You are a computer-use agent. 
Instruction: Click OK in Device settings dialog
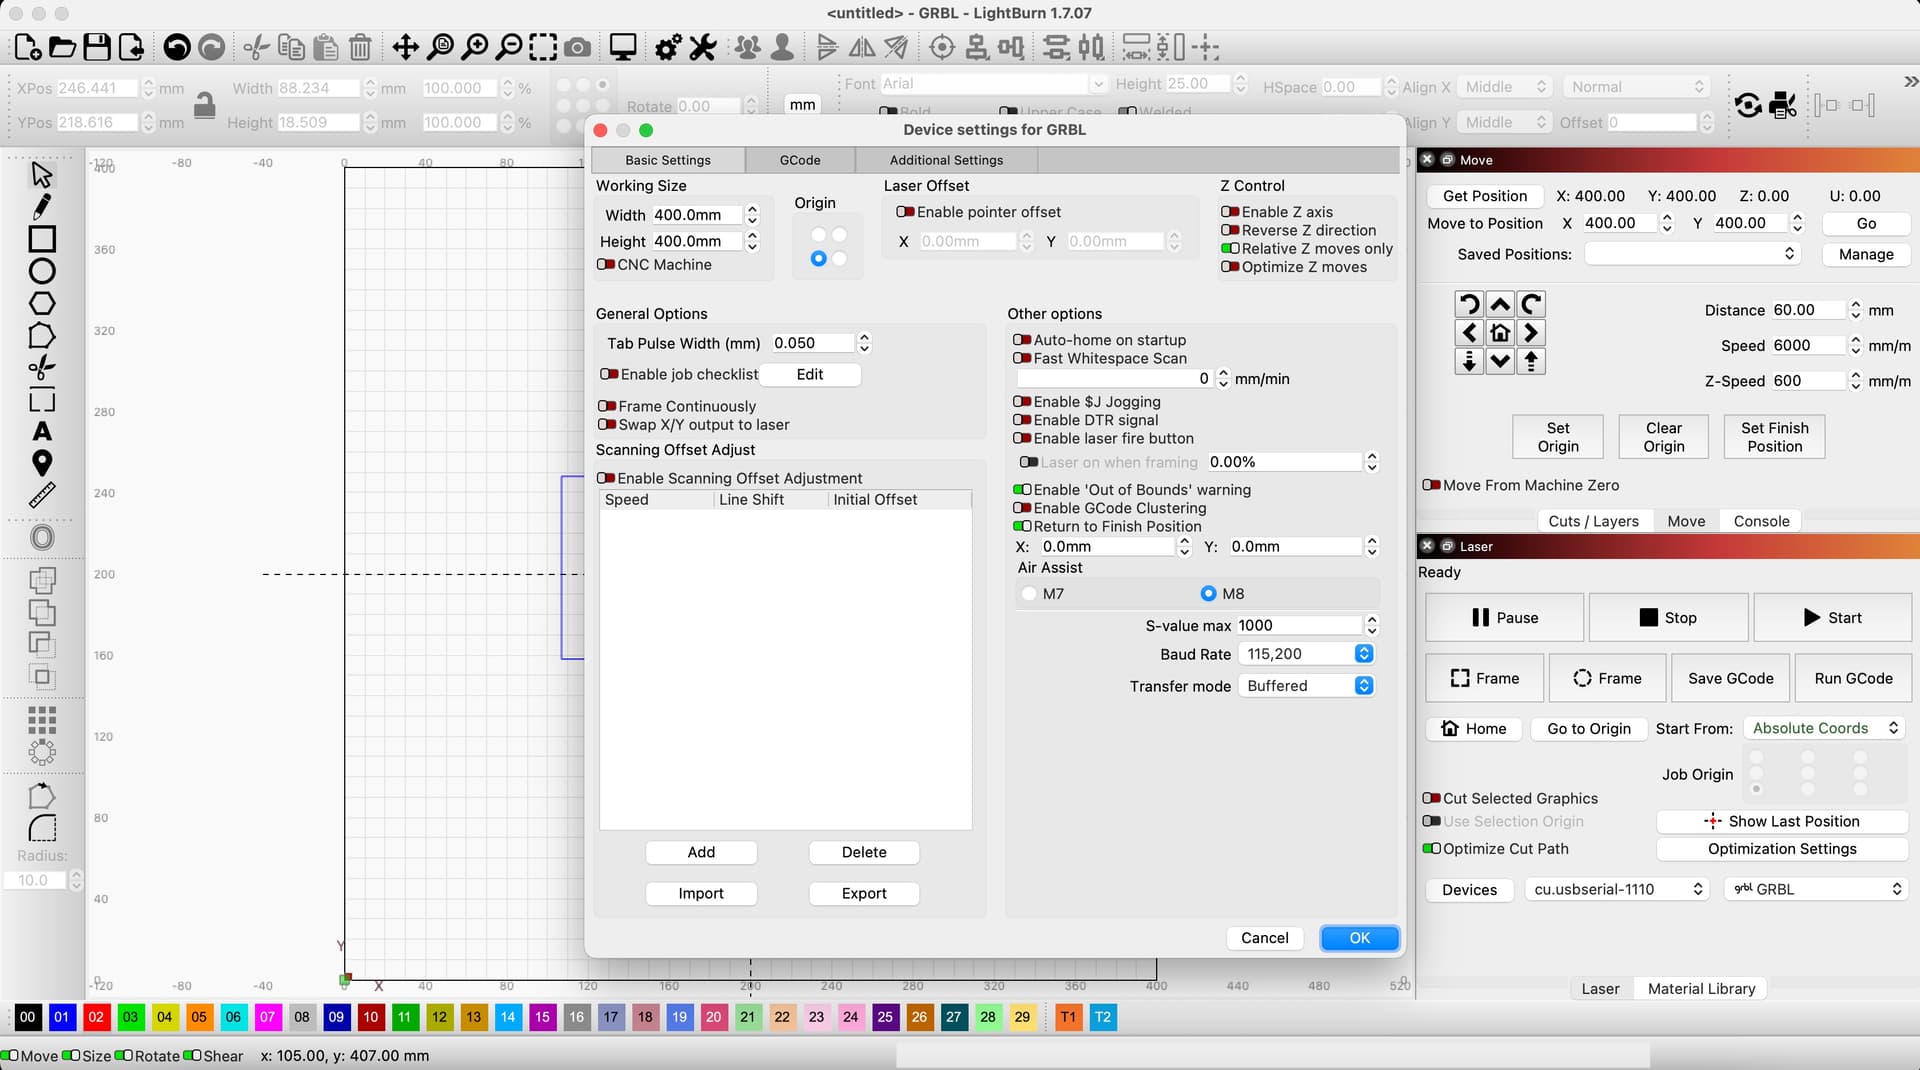[1359, 938]
